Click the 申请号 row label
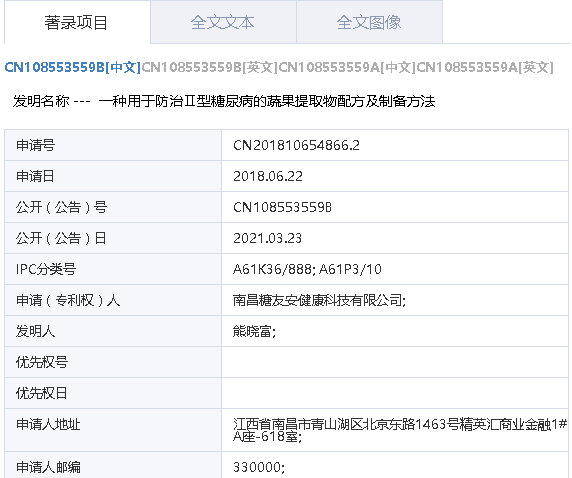The height and width of the screenshot is (478, 572). (35, 145)
